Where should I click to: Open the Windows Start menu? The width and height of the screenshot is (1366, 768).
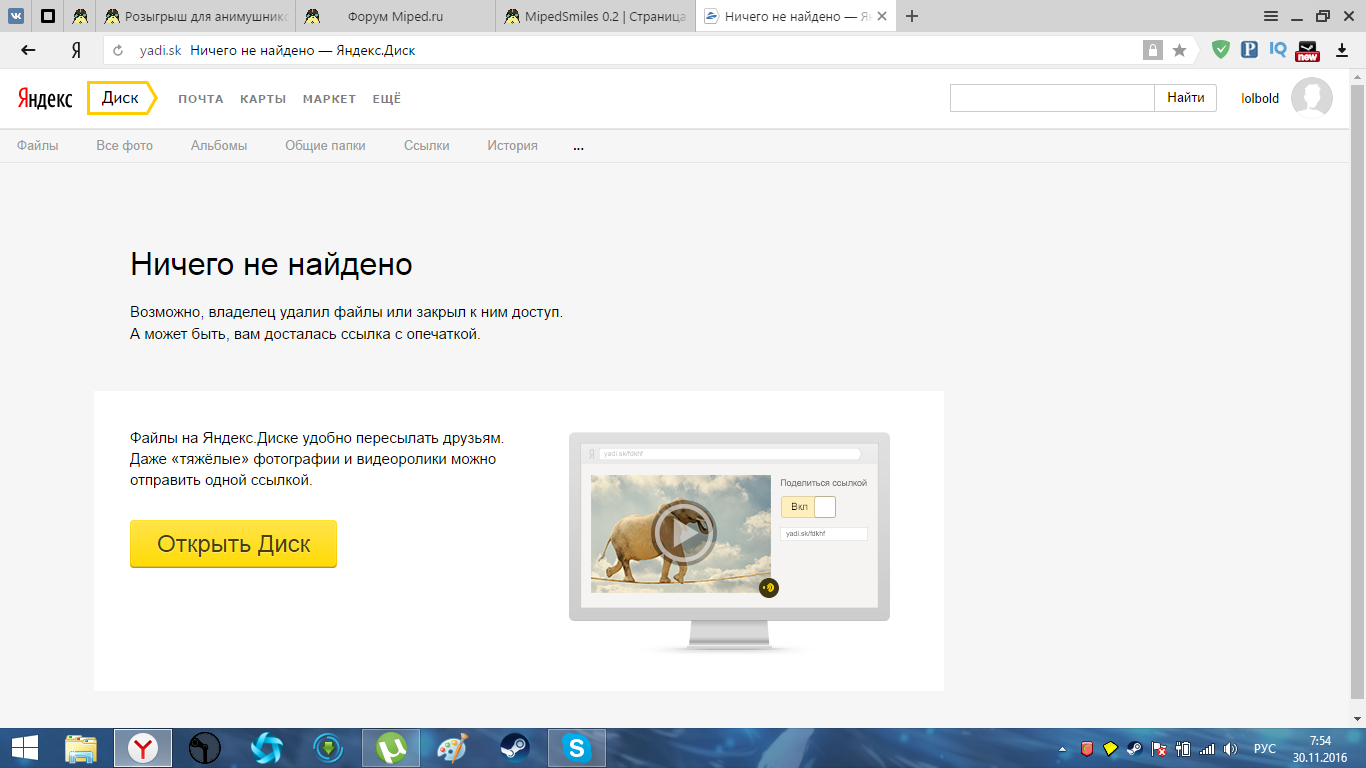pyautogui.click(x=24, y=748)
